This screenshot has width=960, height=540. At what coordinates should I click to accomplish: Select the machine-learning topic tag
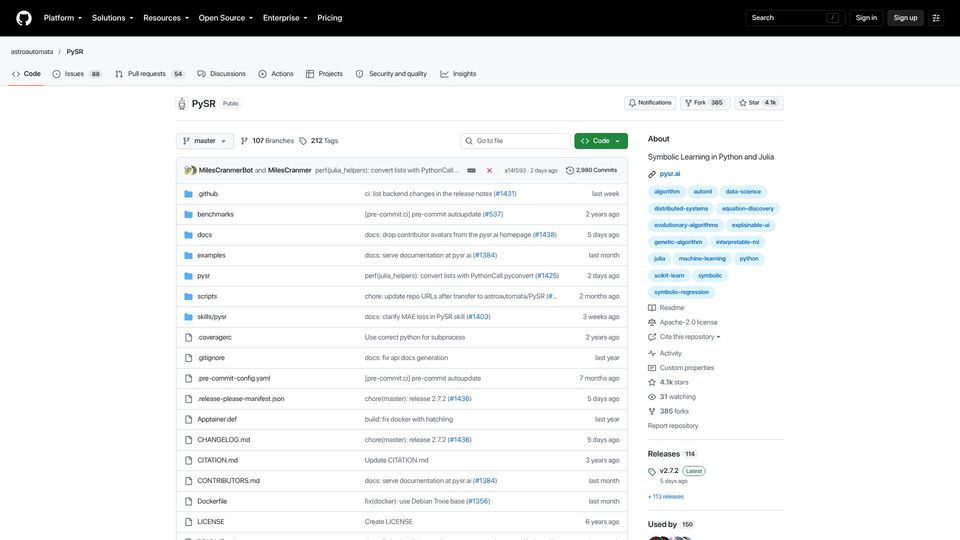702,258
